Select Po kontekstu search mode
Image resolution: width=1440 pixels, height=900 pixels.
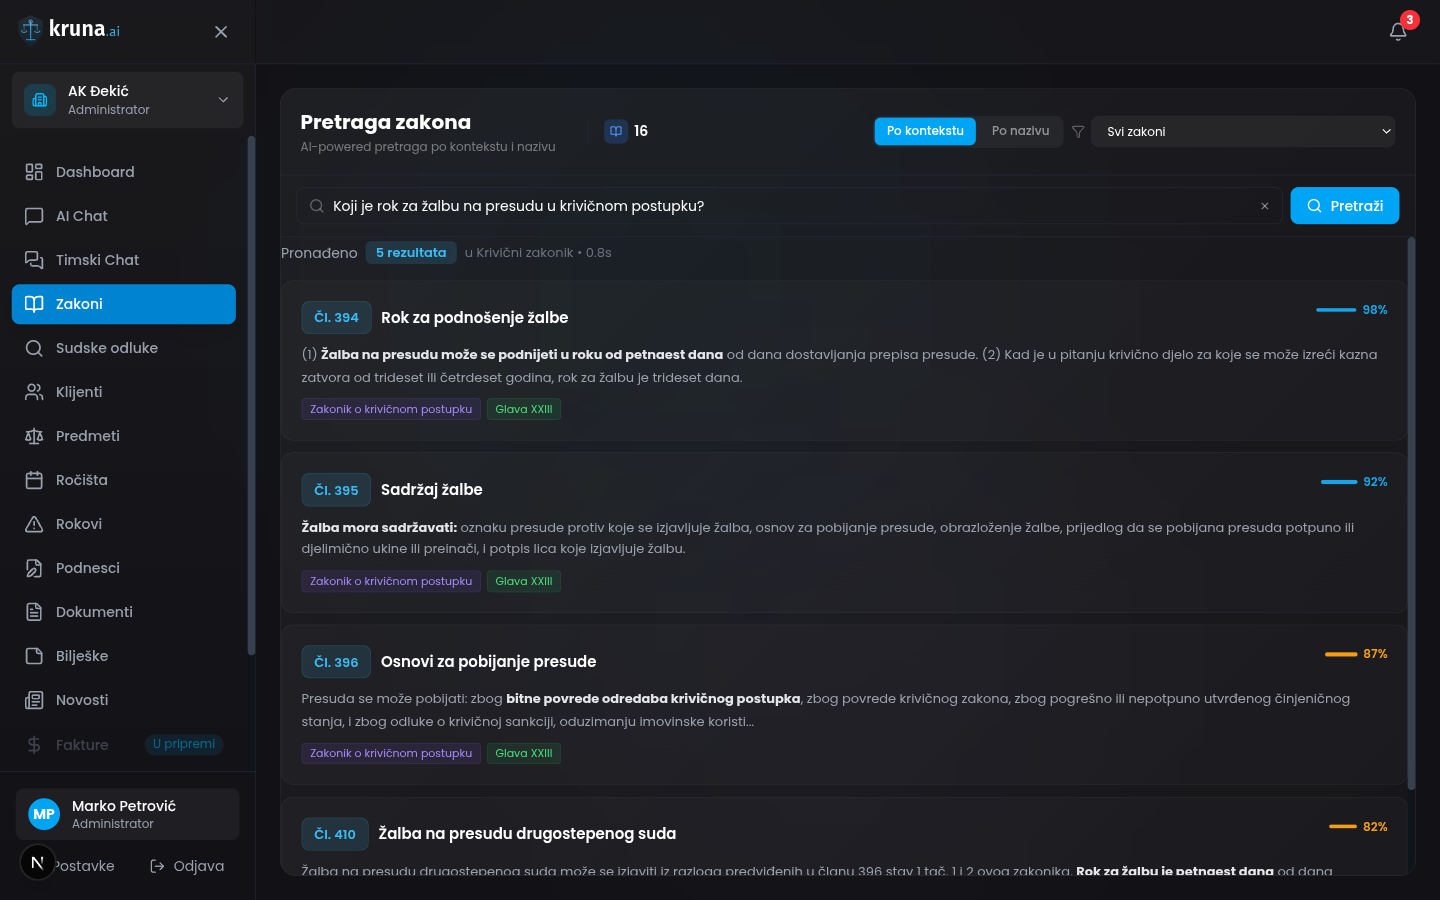(x=924, y=131)
